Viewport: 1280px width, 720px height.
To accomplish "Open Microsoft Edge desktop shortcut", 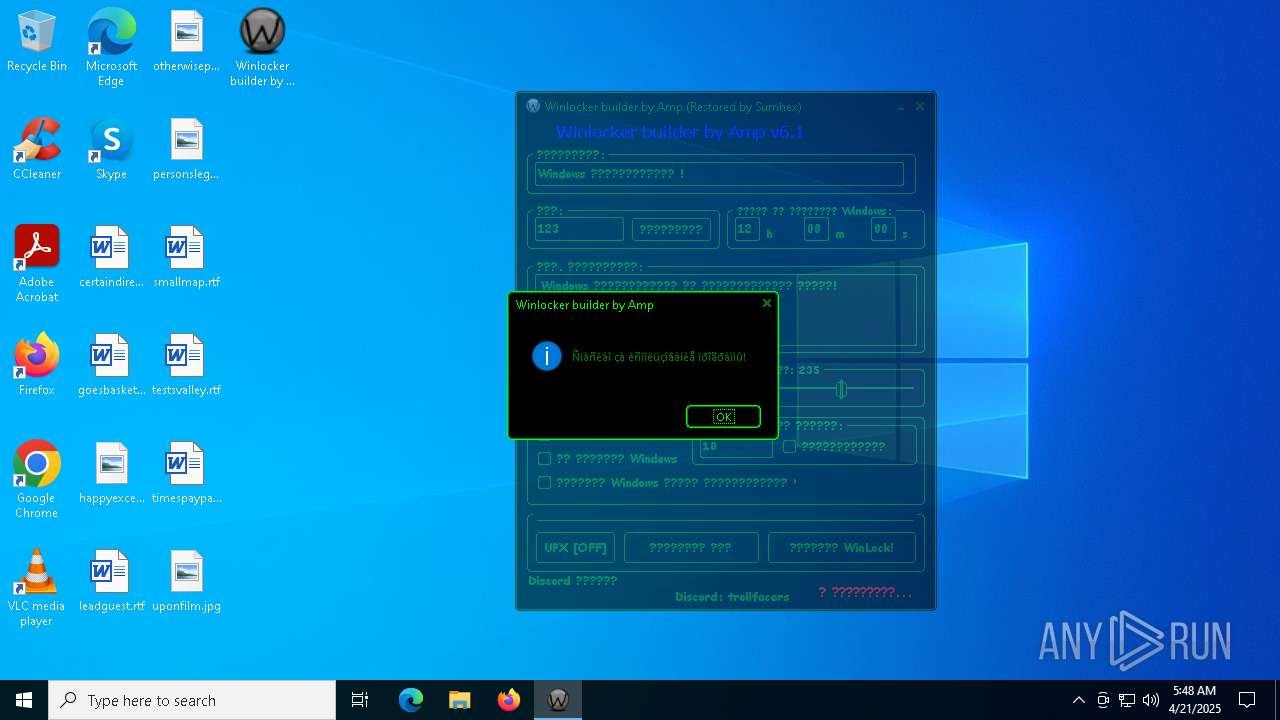I will (x=111, y=47).
